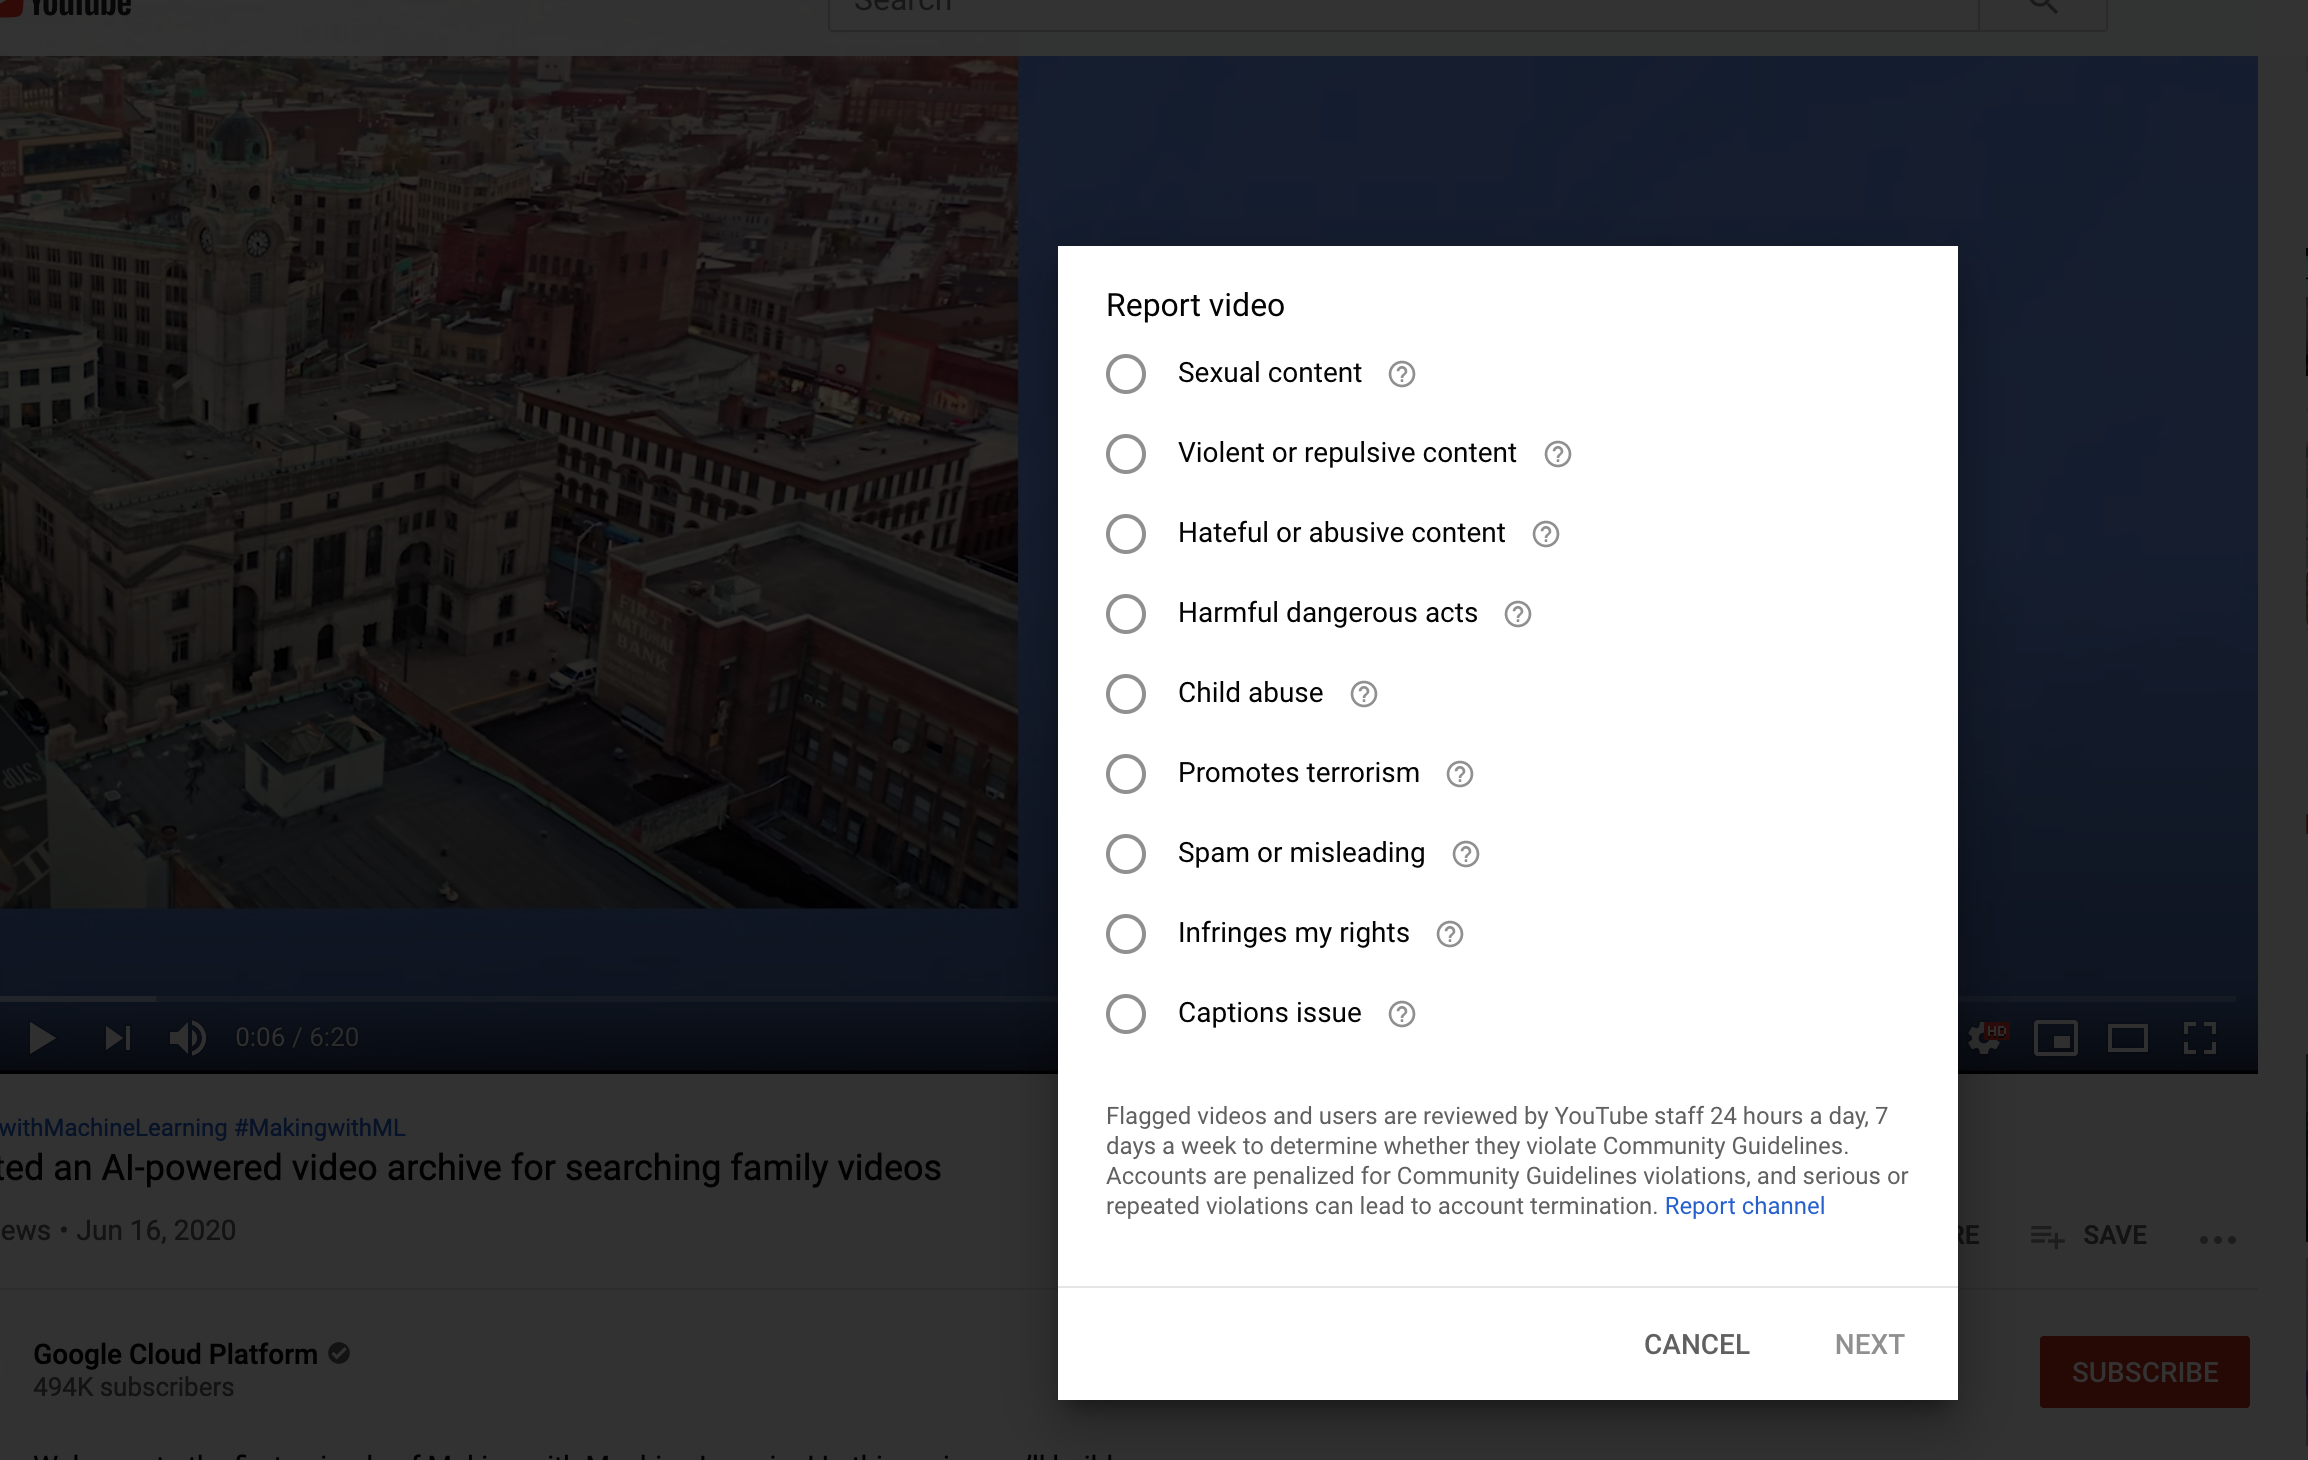The height and width of the screenshot is (1460, 2308).
Task: Click Next to continue reporting
Action: tap(1869, 1344)
